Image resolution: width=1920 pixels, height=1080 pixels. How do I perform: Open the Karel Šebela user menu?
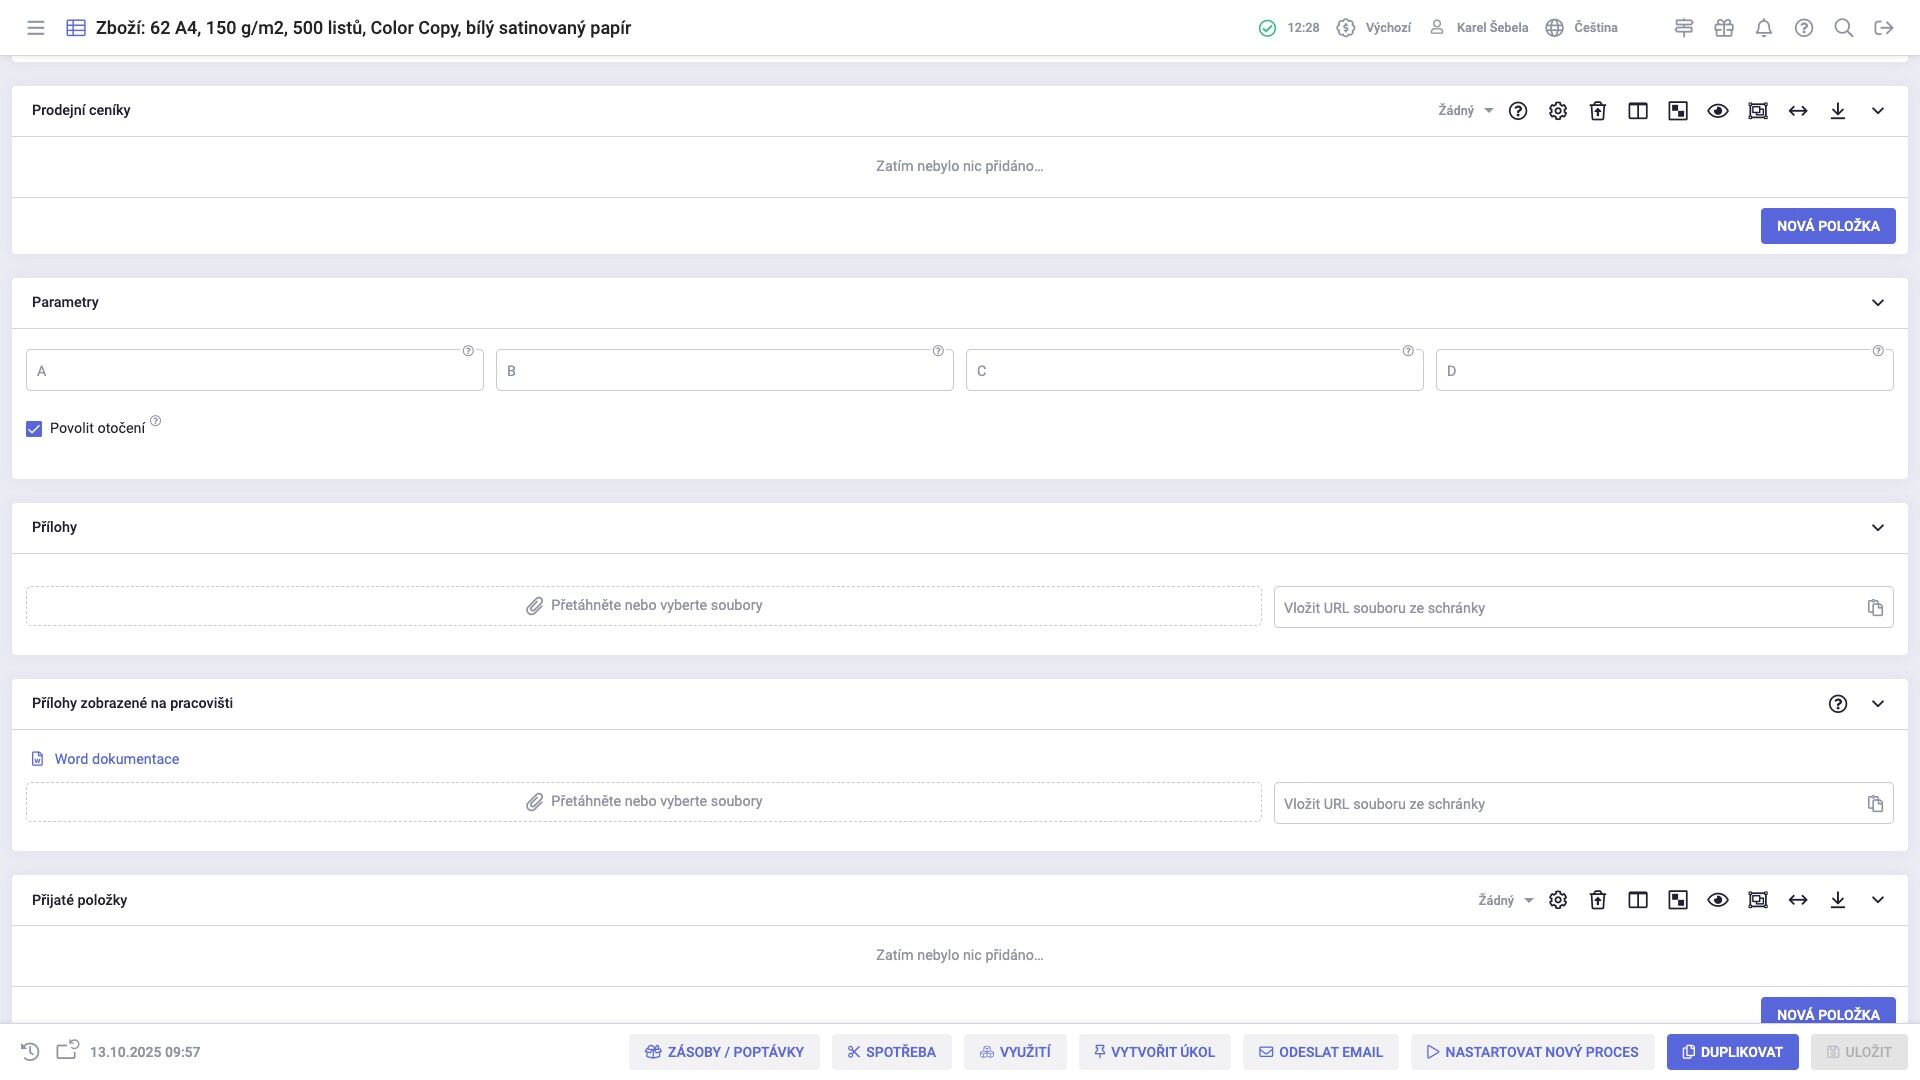pos(1479,28)
